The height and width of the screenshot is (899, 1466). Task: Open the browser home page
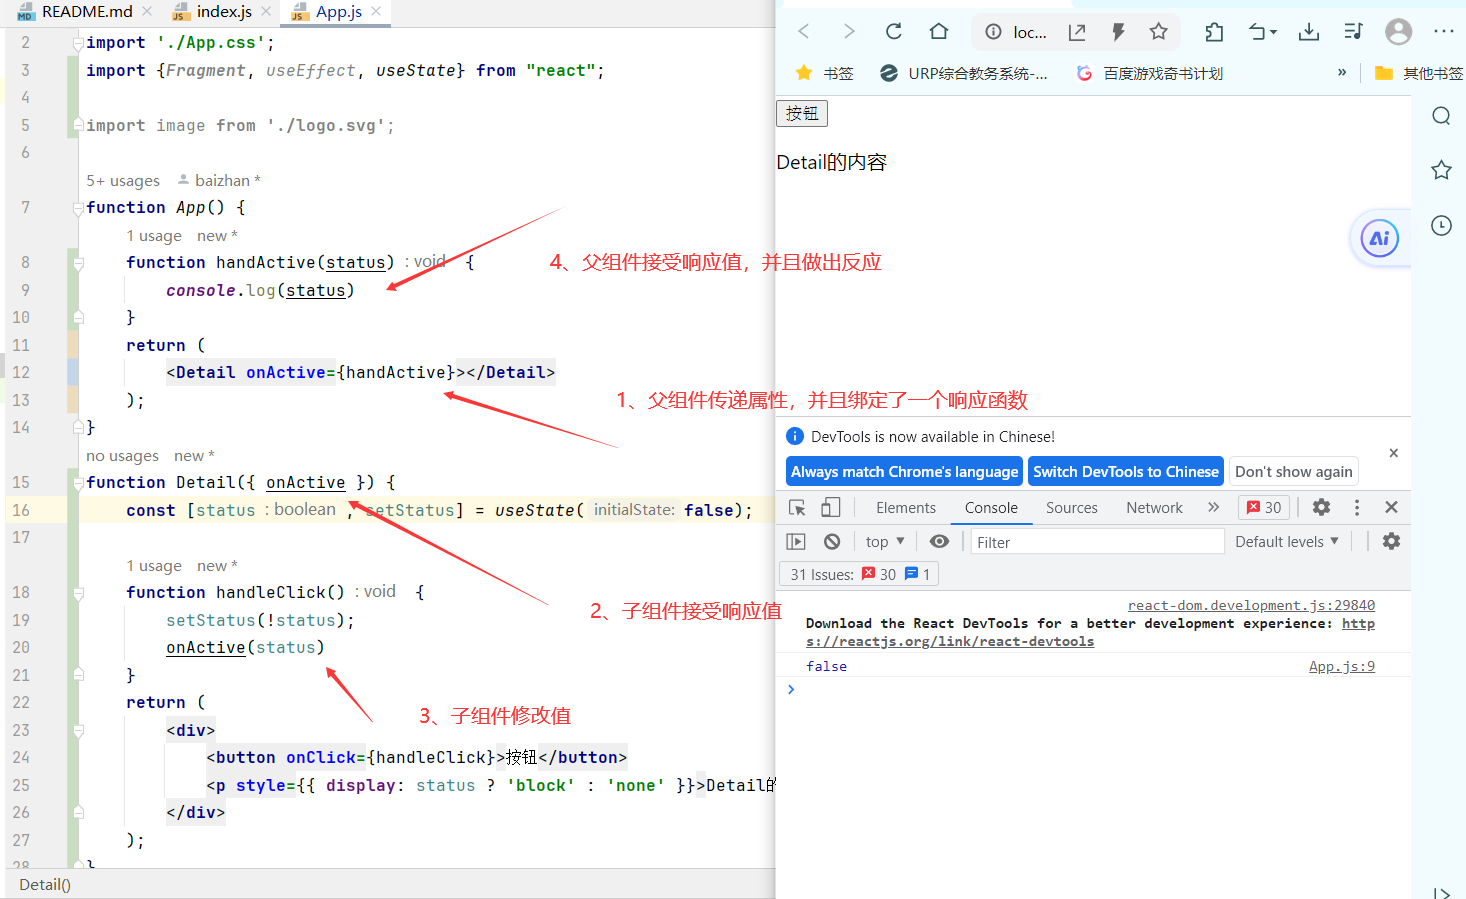[938, 31]
